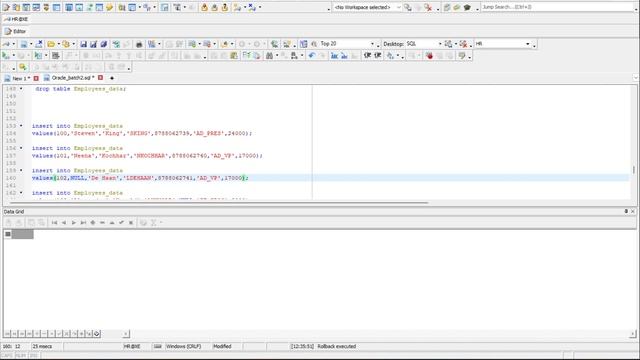Undo the last edit with blue arrow

click(x=312, y=56)
